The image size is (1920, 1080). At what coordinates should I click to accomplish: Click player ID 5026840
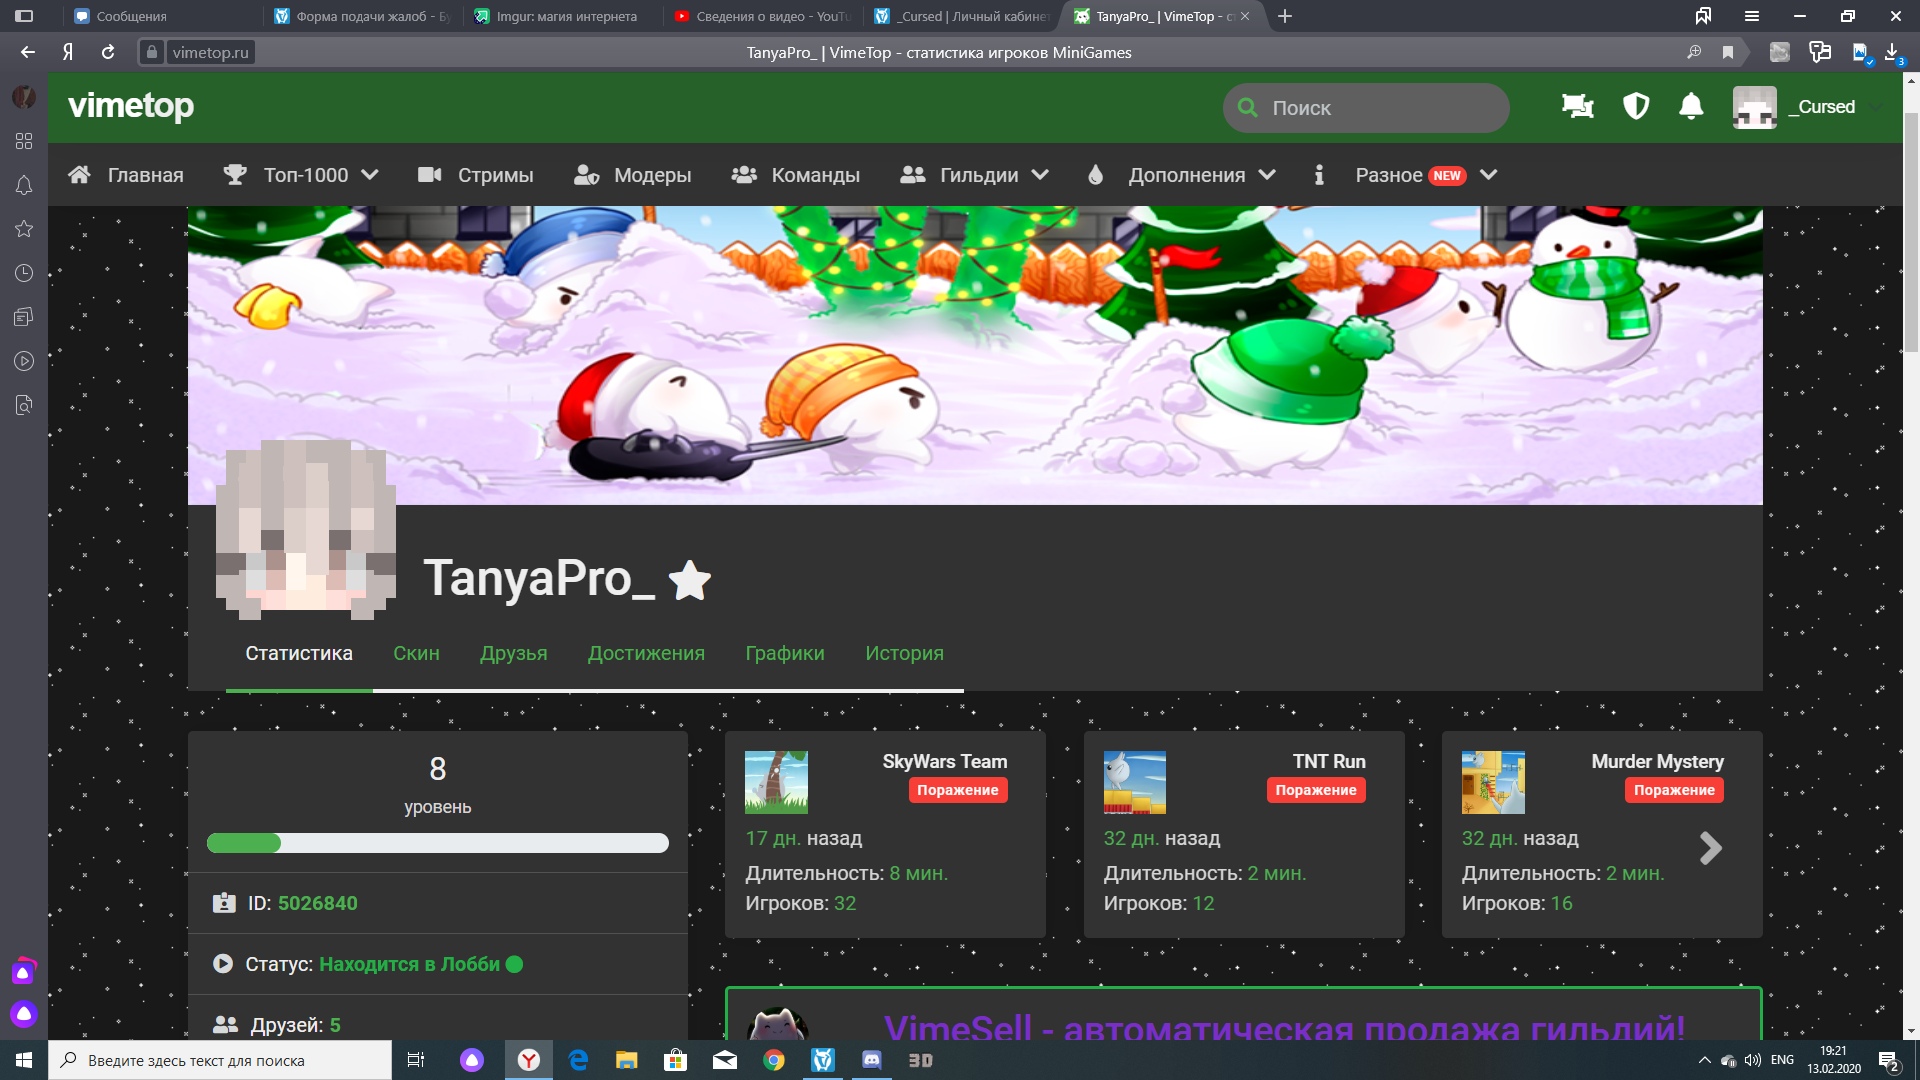pos(317,903)
